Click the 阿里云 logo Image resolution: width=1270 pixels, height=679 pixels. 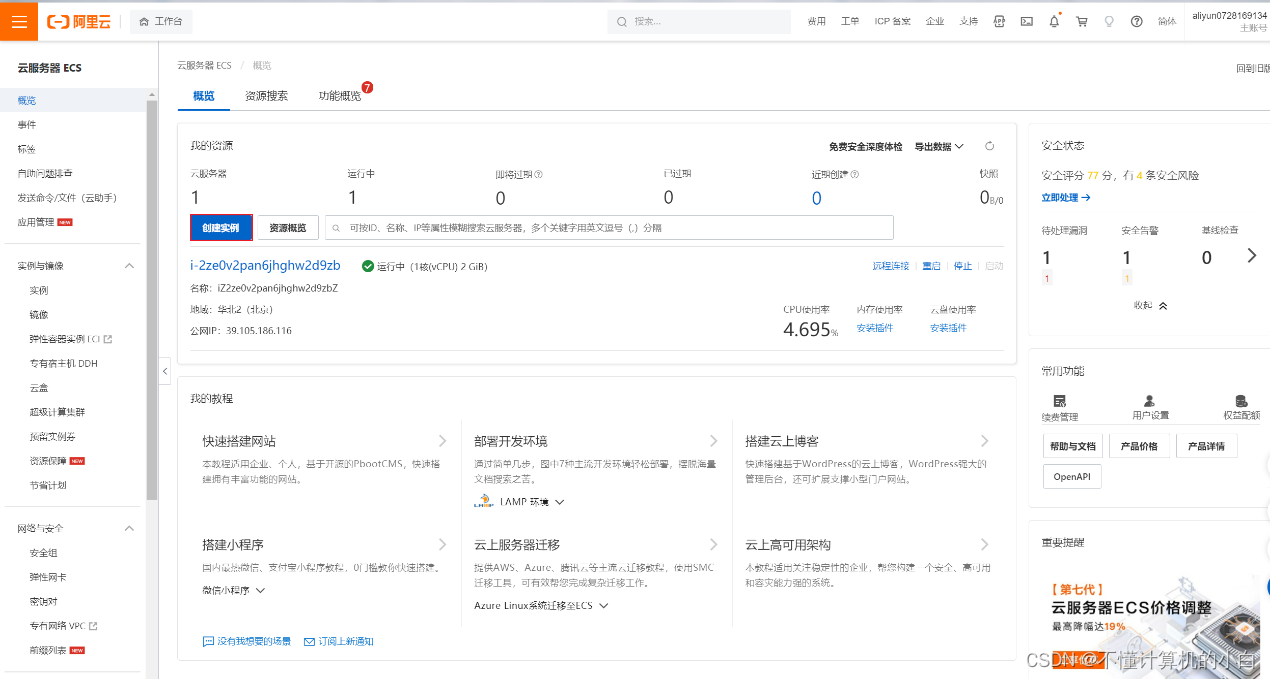pos(79,21)
